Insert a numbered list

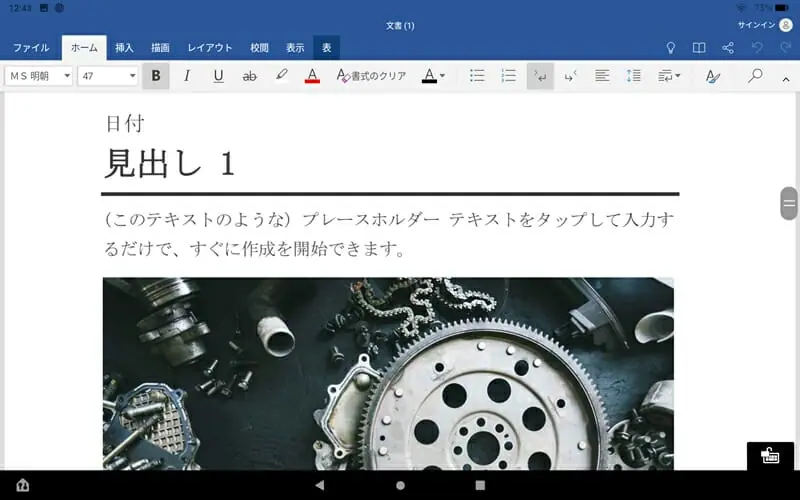point(509,76)
